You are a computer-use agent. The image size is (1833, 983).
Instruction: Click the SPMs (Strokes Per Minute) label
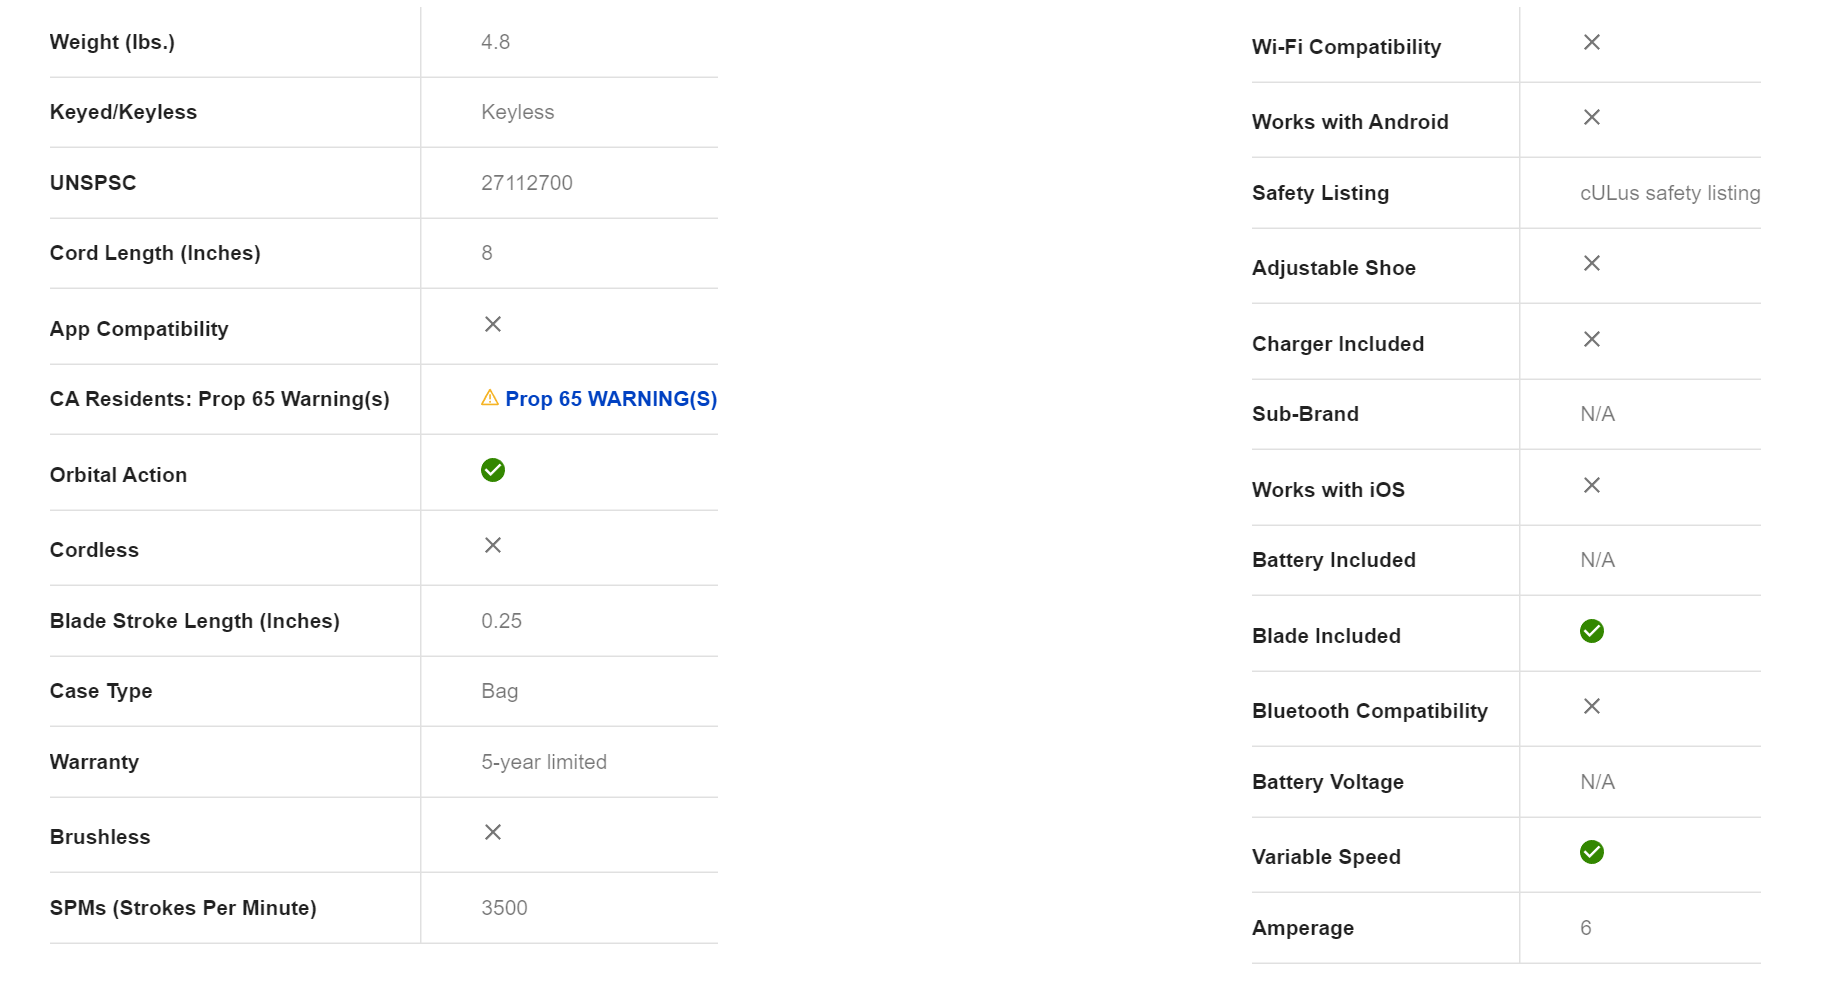183,908
